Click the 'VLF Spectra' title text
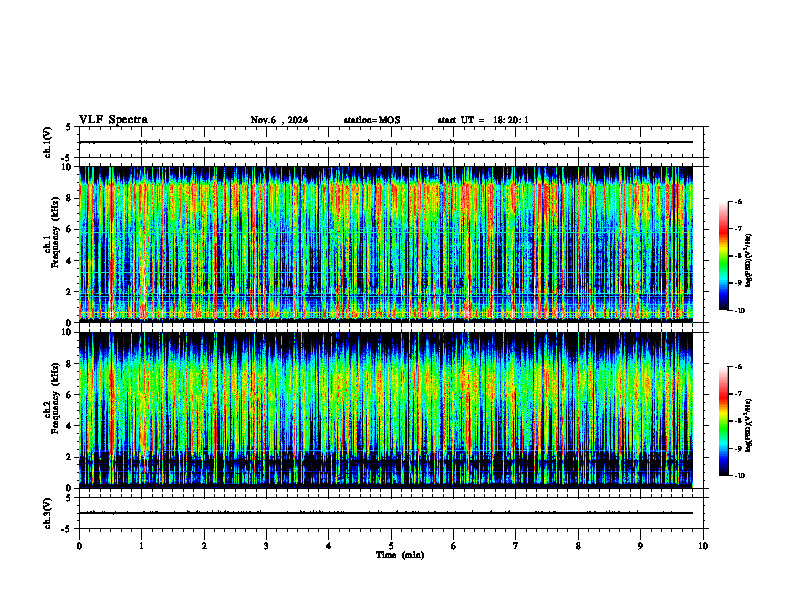The image size is (792, 612). click(113, 120)
